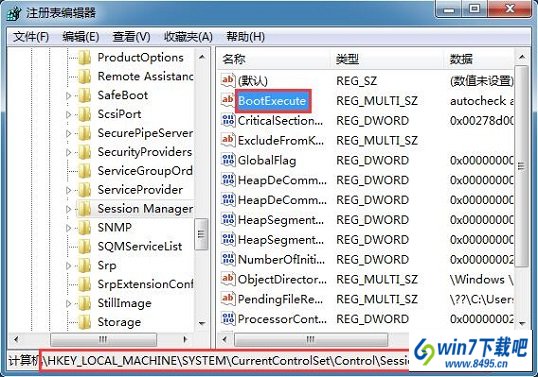538x377 pixels.
Task: Select the SecurePipeServers folder icon
Action: tap(84, 133)
